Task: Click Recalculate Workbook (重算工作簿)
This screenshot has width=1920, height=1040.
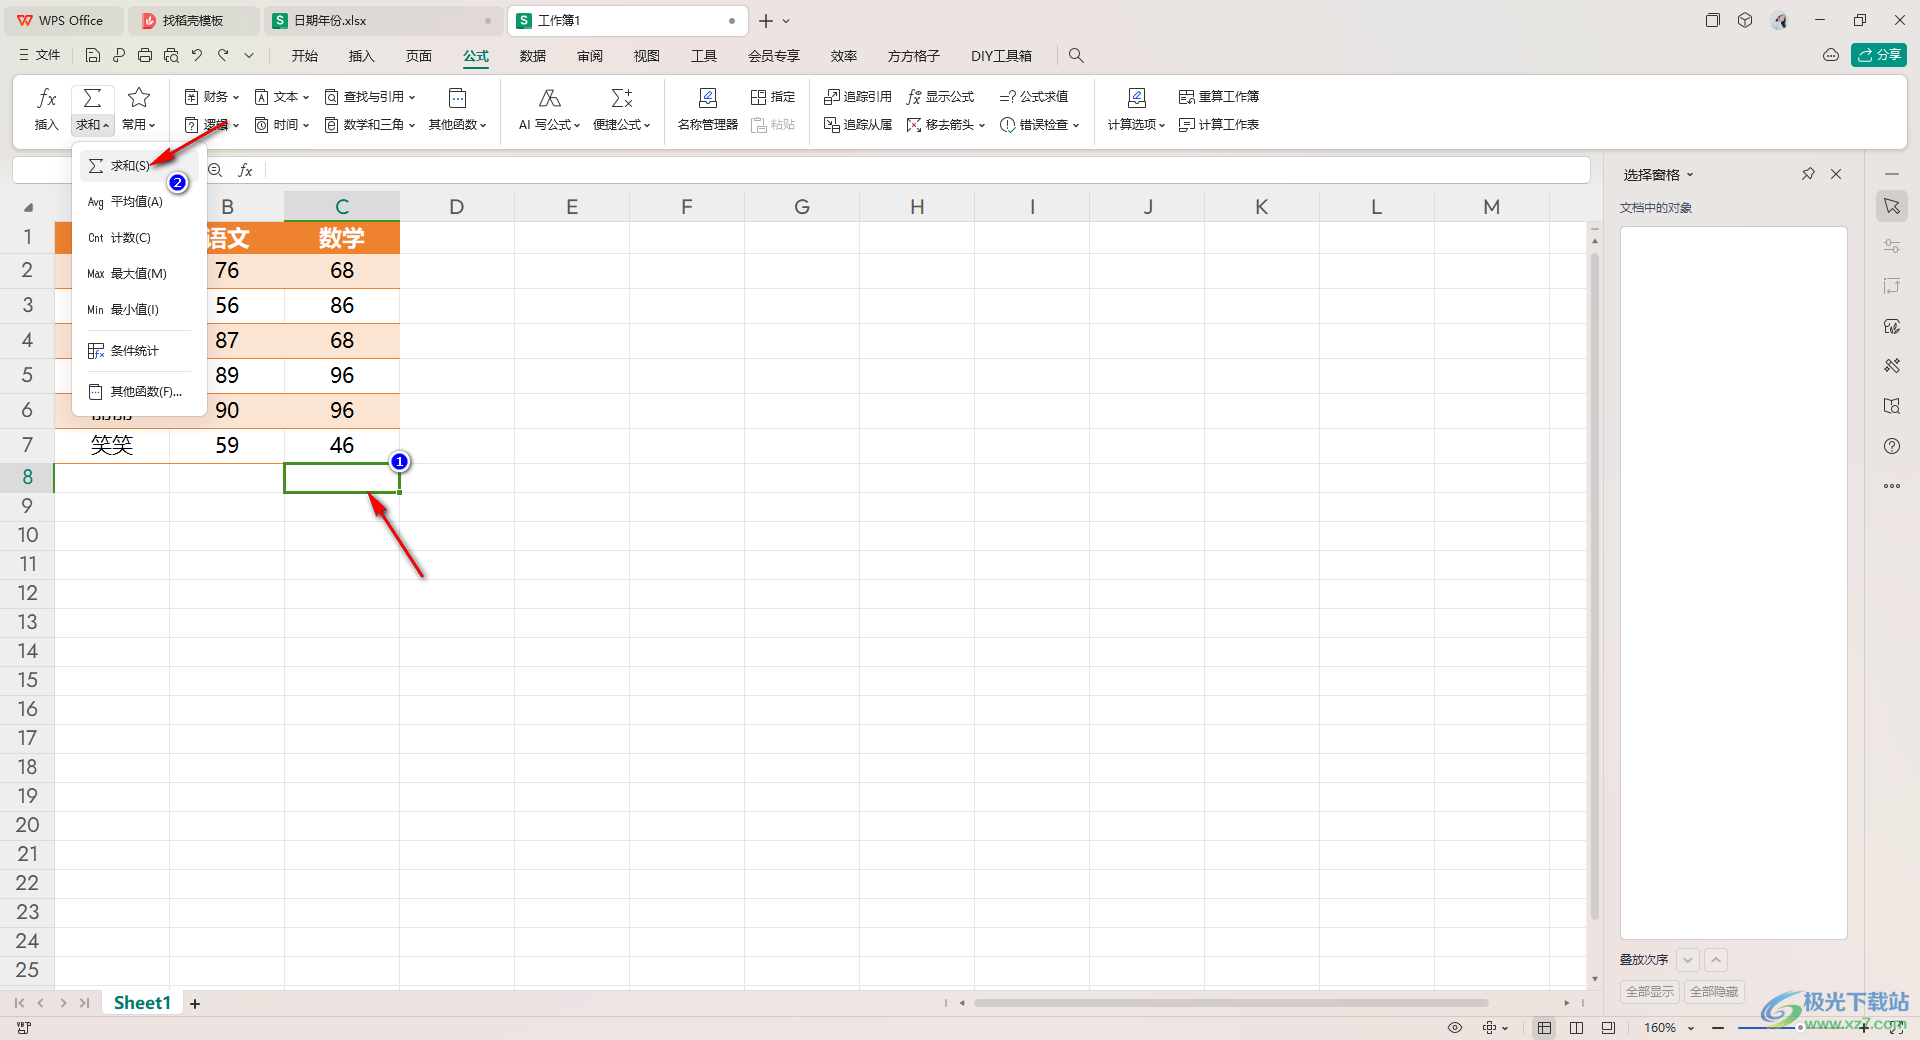Action: 1219,97
